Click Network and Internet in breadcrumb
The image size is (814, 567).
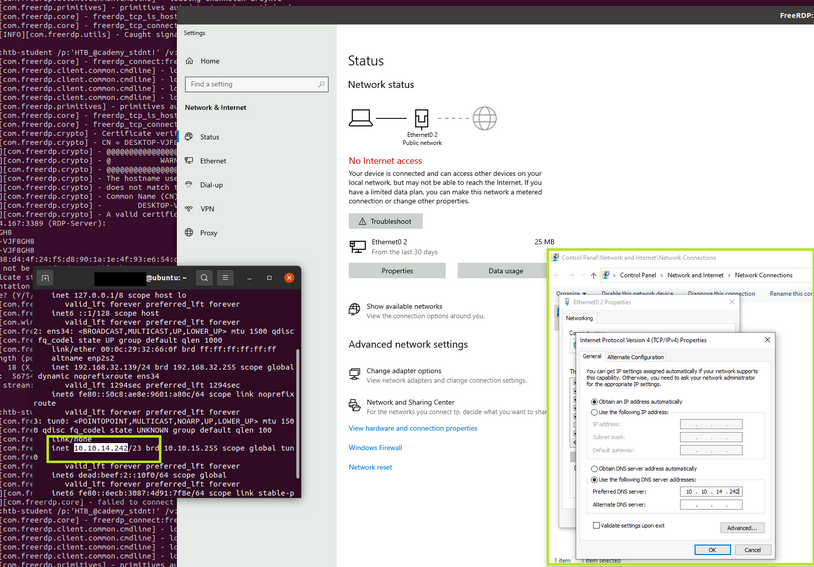click(x=695, y=275)
